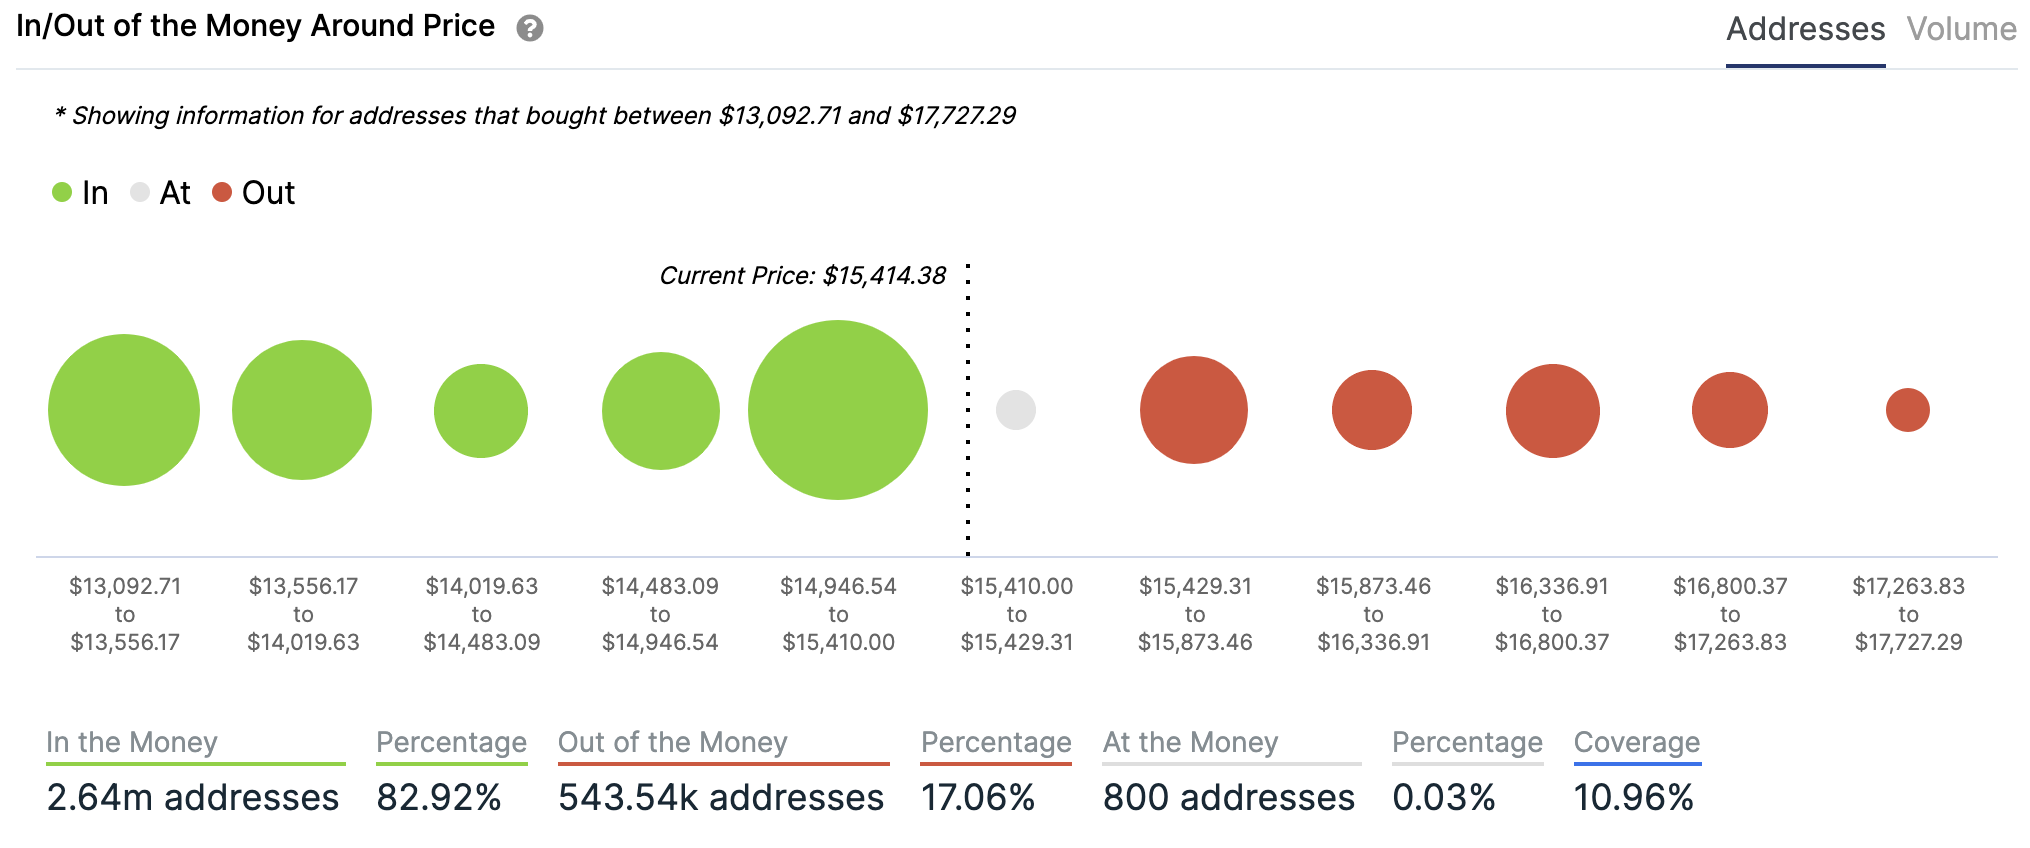Screen dimensions: 2030x848
Task: Click the green bubble for $13,092.71 to $13,556.17
Action: (x=124, y=410)
